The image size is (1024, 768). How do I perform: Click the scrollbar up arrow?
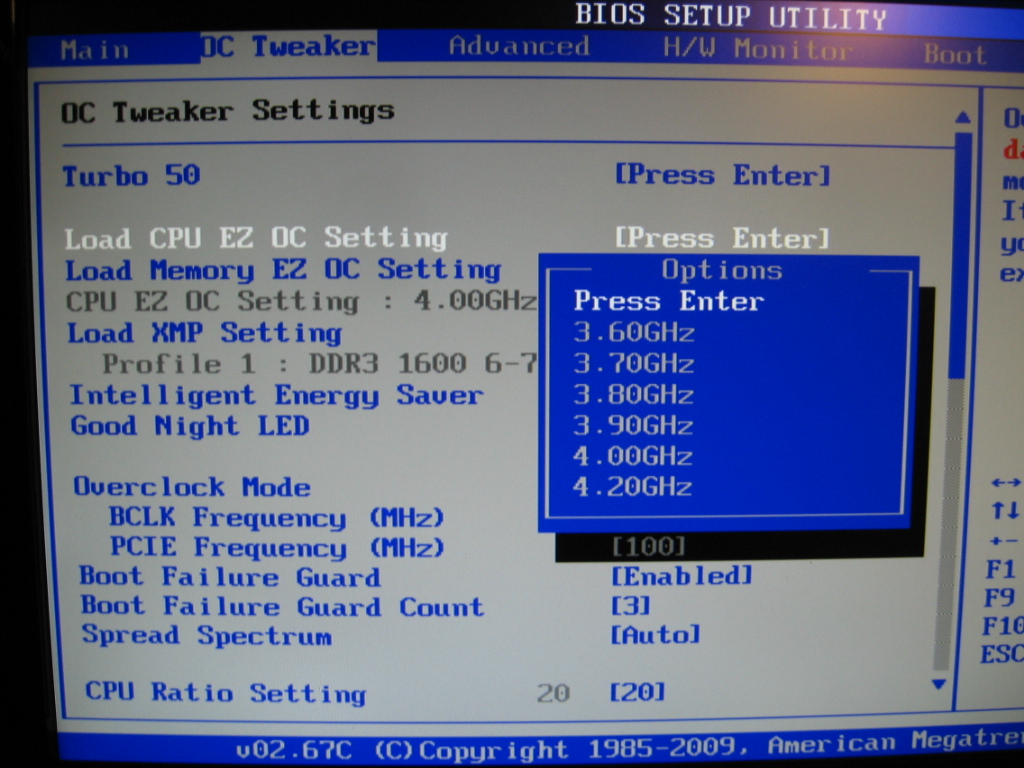click(962, 118)
